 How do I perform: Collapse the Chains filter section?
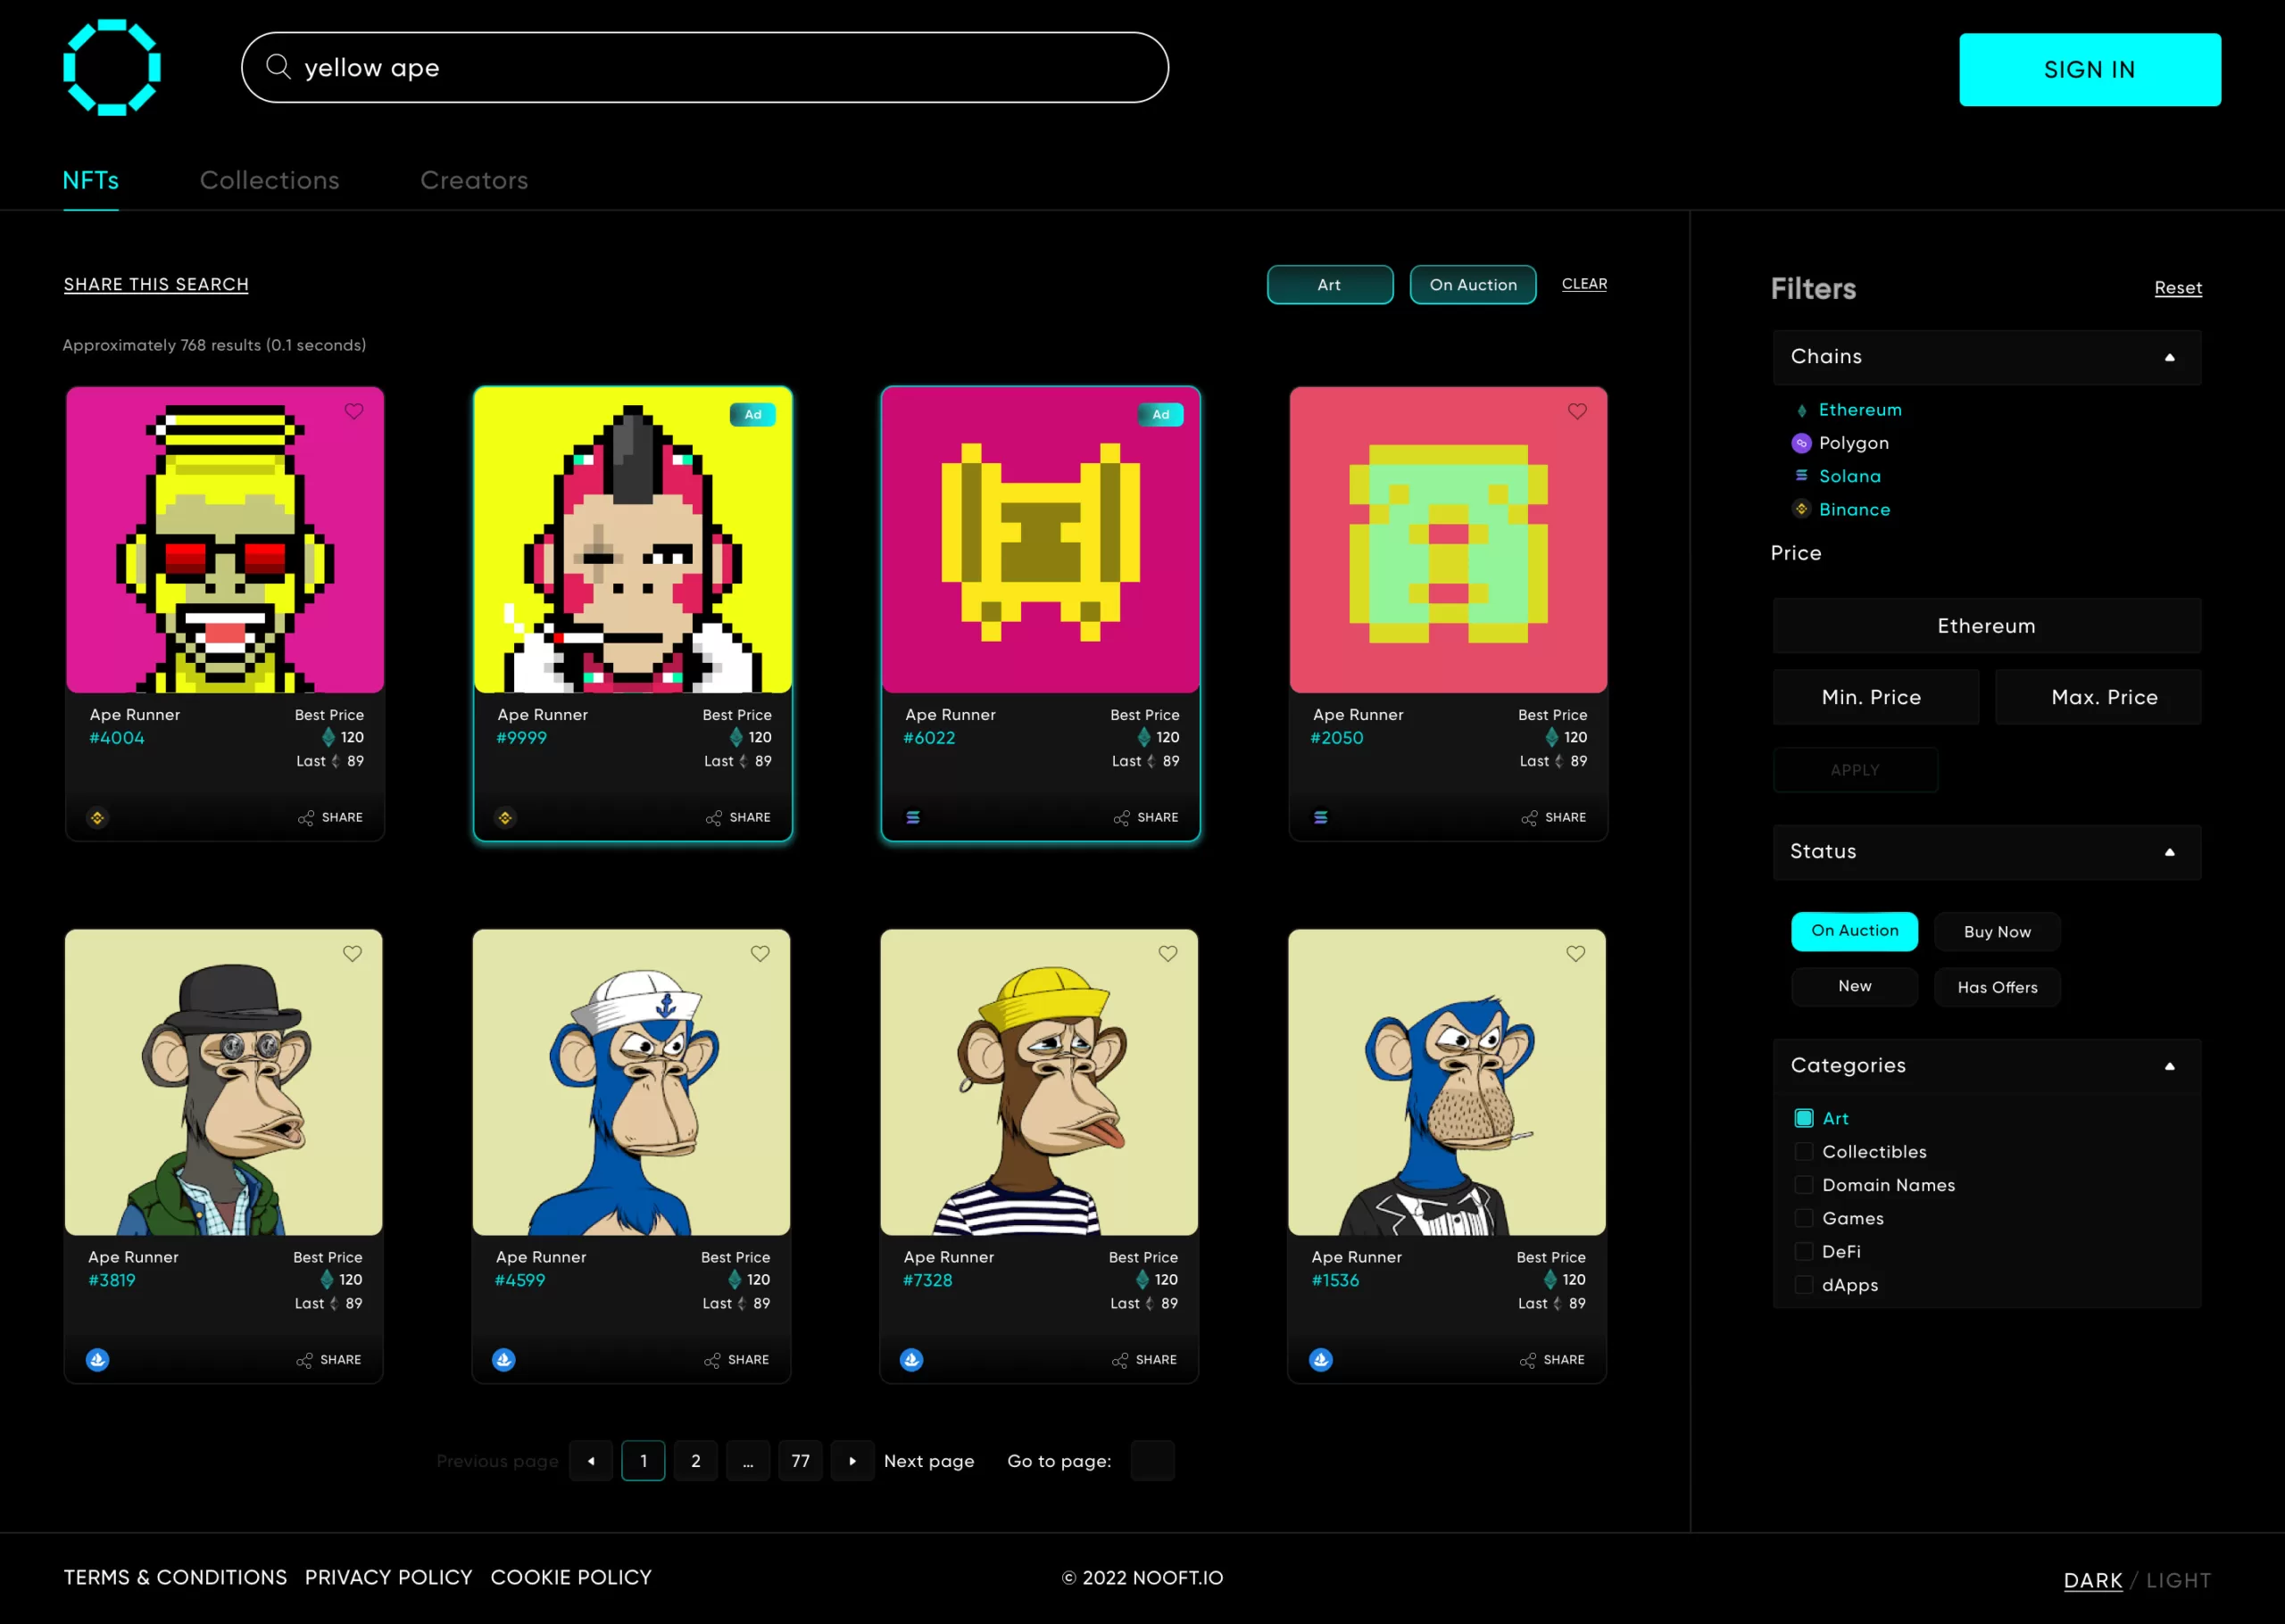click(x=2169, y=358)
